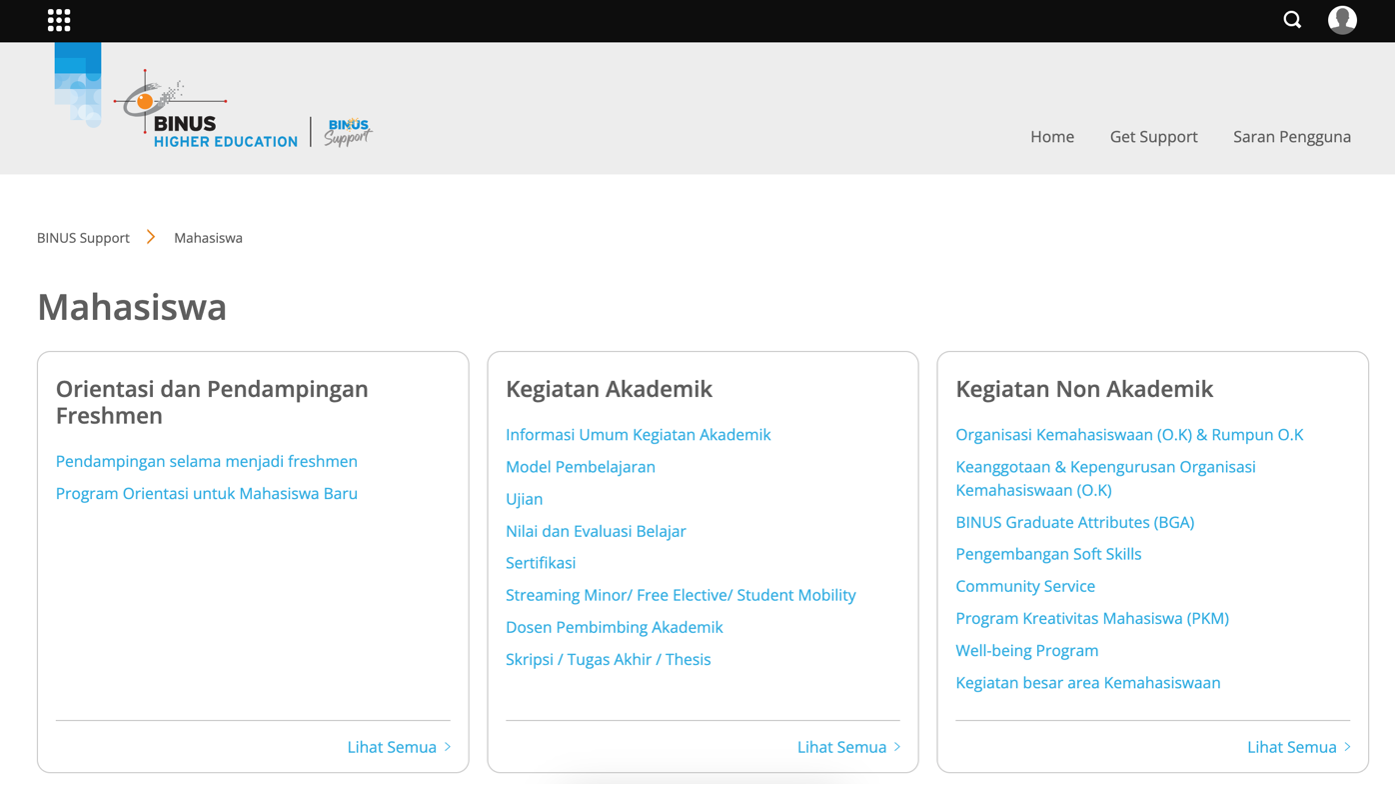Image resolution: width=1399 pixels, height=788 pixels.
Task: Click the BINUS Support breadcrumb link
Action: tap(83, 237)
